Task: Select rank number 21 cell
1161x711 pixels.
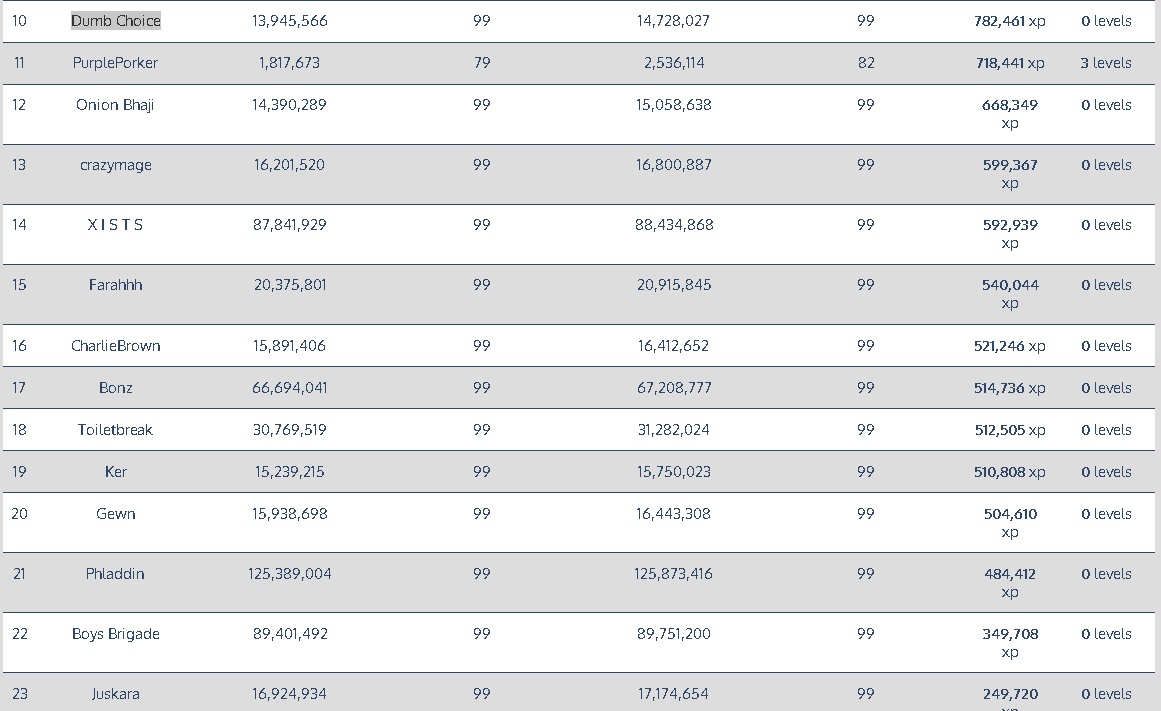Action: click(x=19, y=574)
